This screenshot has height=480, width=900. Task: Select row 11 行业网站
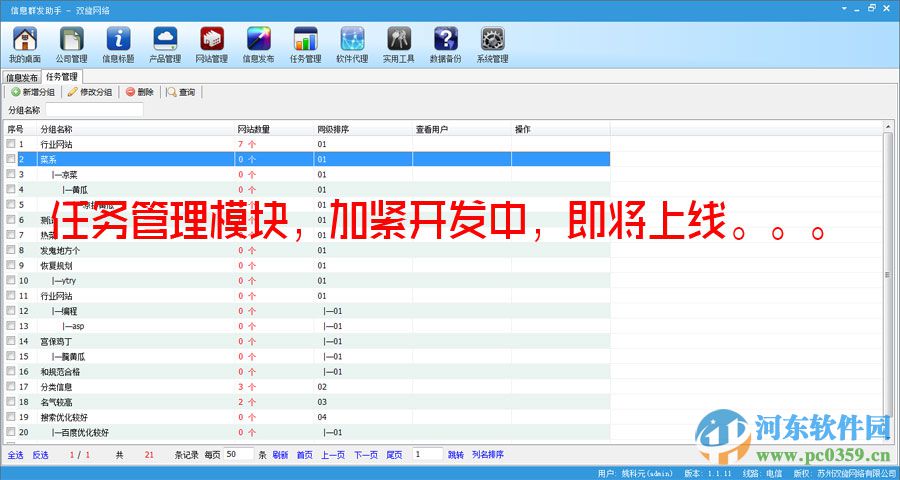coord(307,296)
